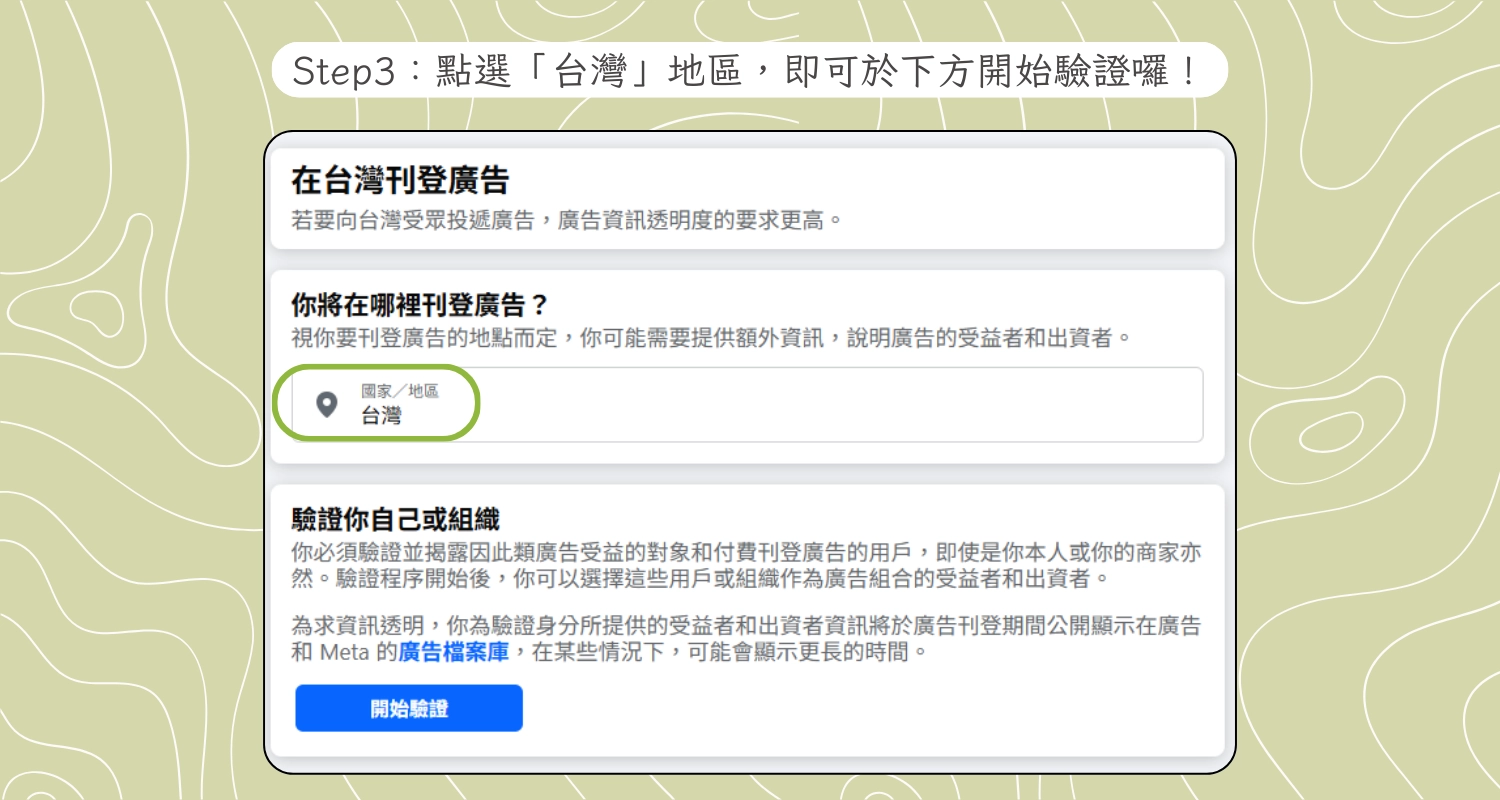Select the 台灣 value in region field
Viewport: 1500px width, 800px height.
tap(381, 416)
